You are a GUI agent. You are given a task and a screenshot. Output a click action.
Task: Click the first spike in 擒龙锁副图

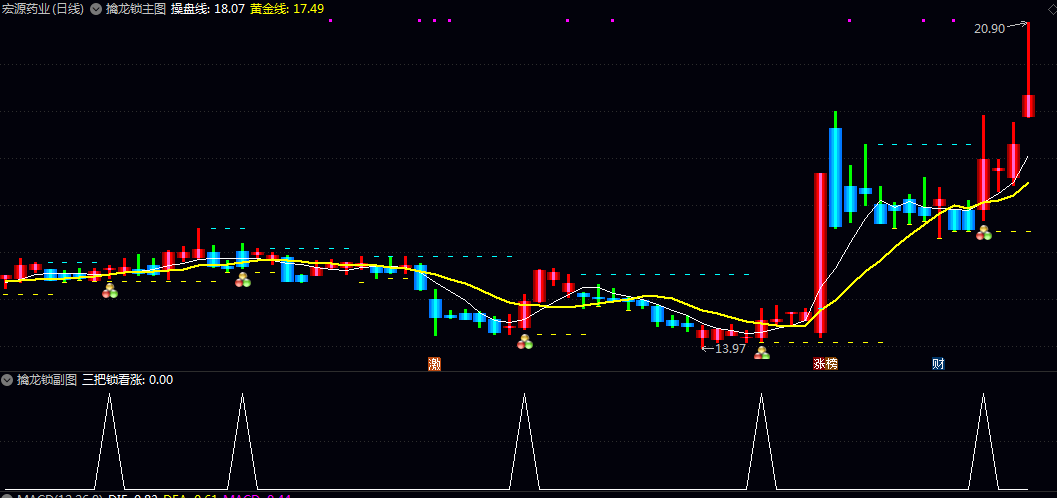coord(110,441)
